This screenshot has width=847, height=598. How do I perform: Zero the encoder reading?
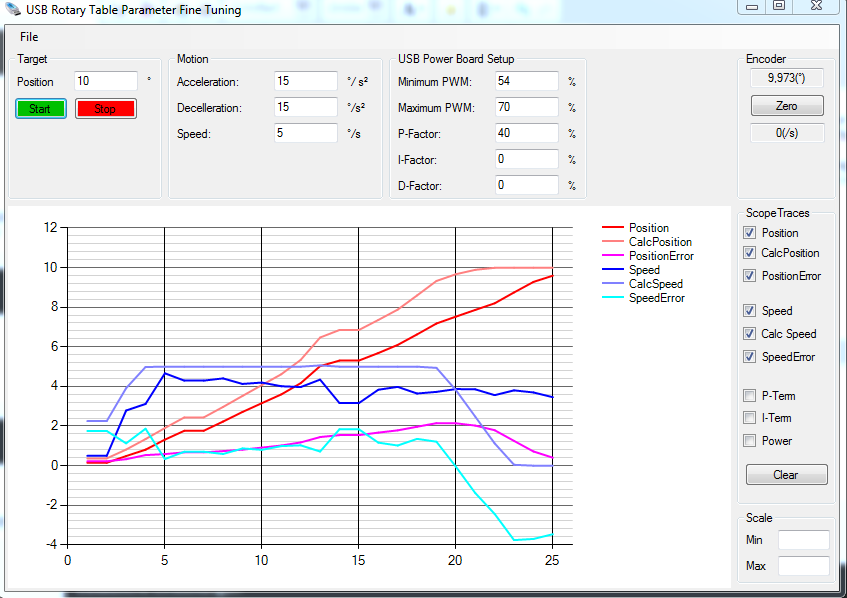point(787,106)
